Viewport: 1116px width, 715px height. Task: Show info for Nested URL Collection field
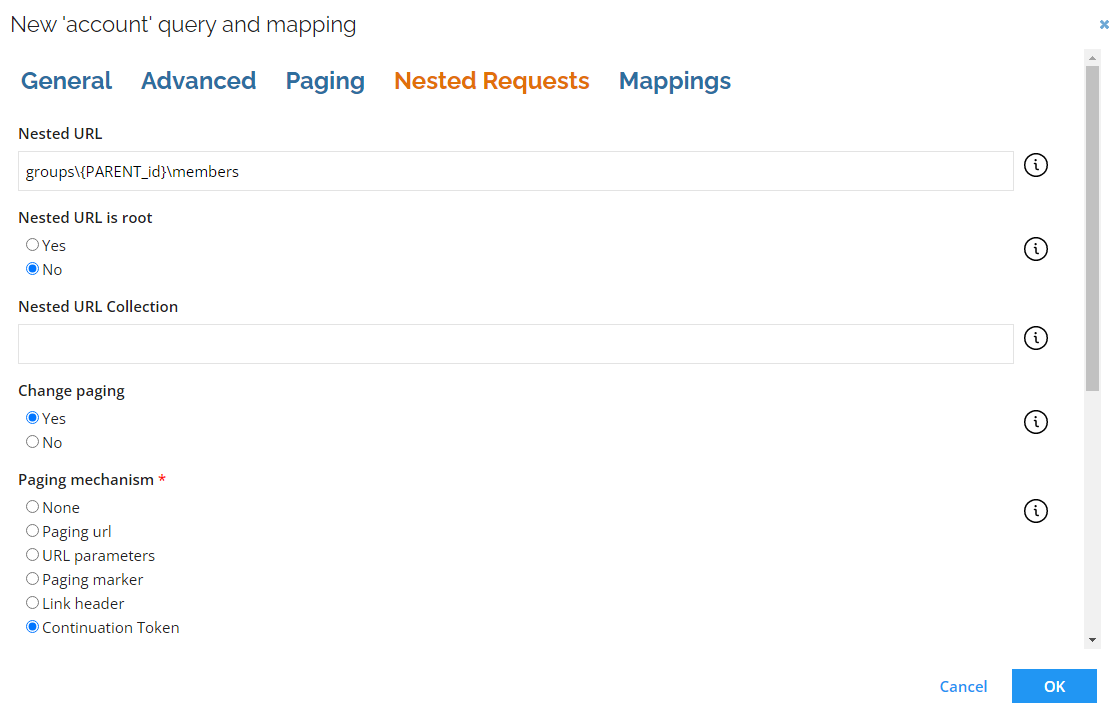coord(1036,338)
